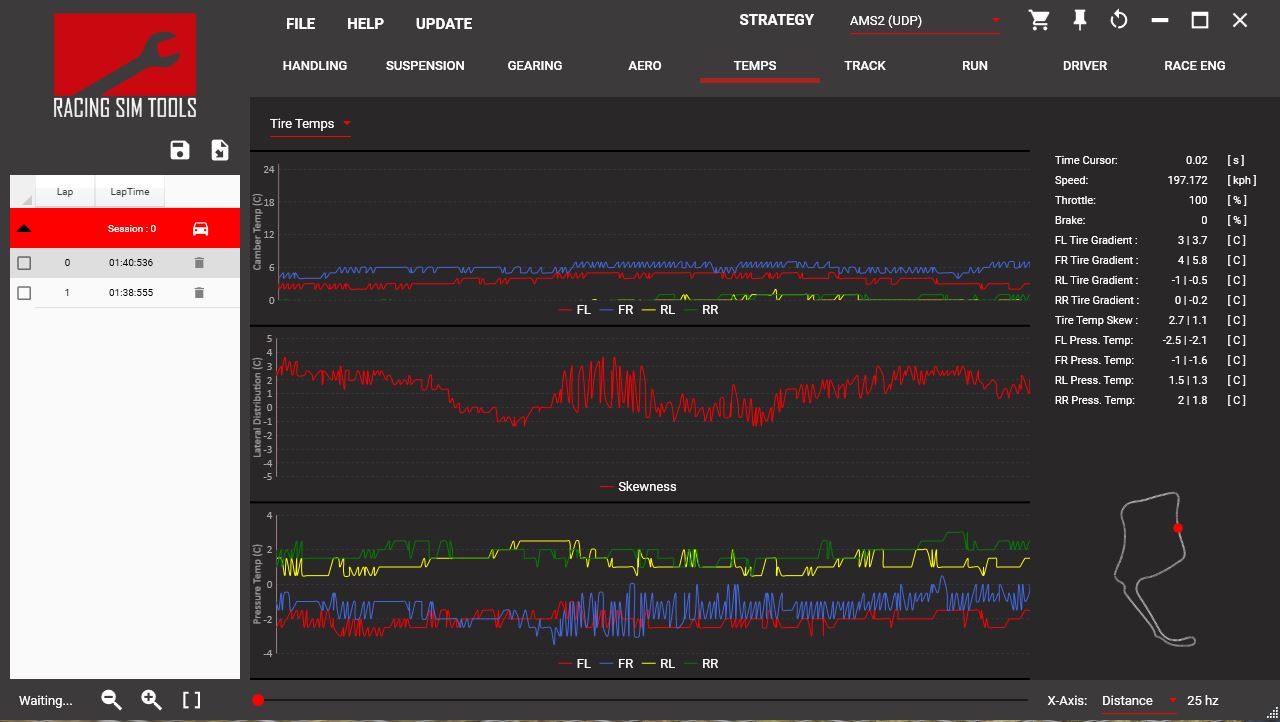Minimize the application window
This screenshot has width=1280, height=722.
click(1160, 20)
